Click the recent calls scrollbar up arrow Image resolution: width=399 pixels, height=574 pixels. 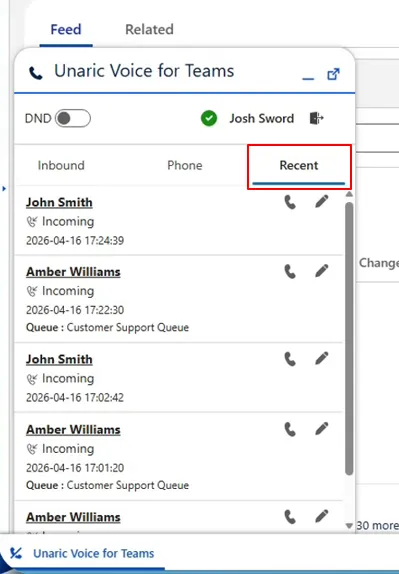click(x=349, y=194)
